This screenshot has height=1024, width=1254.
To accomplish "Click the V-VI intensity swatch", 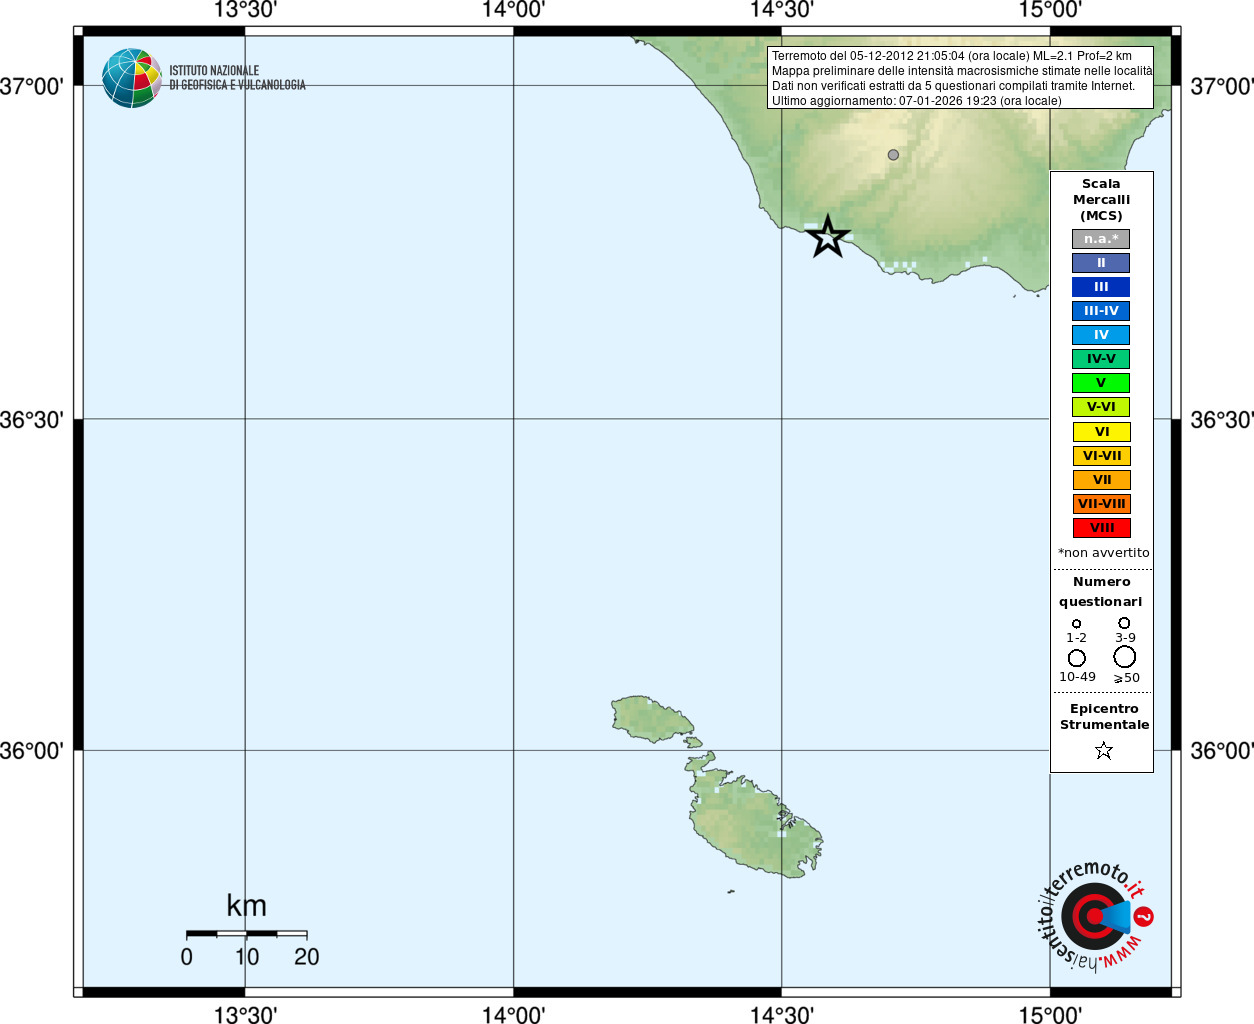I will click(x=1101, y=407).
